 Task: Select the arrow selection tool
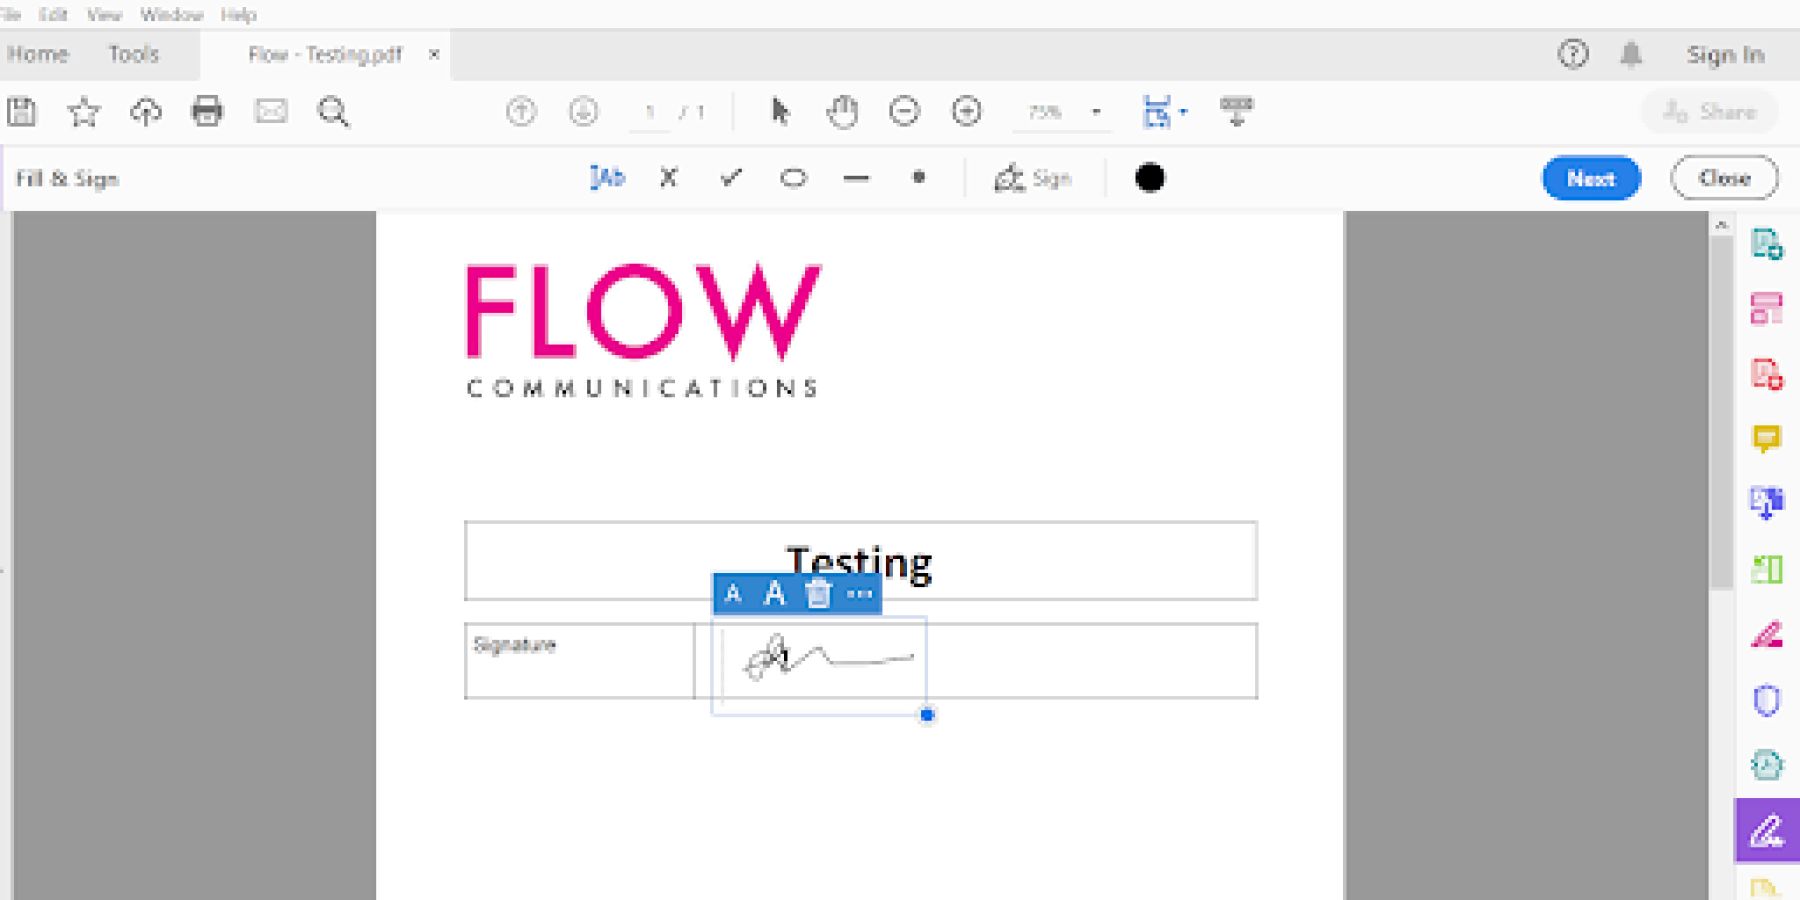tap(780, 111)
